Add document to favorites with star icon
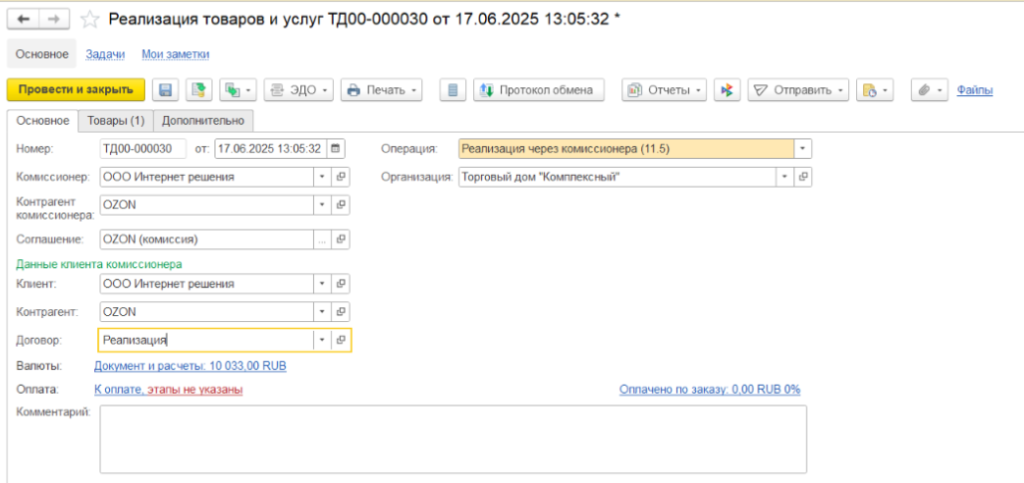Image resolution: width=1024 pixels, height=483 pixels. pyautogui.click(x=90, y=19)
